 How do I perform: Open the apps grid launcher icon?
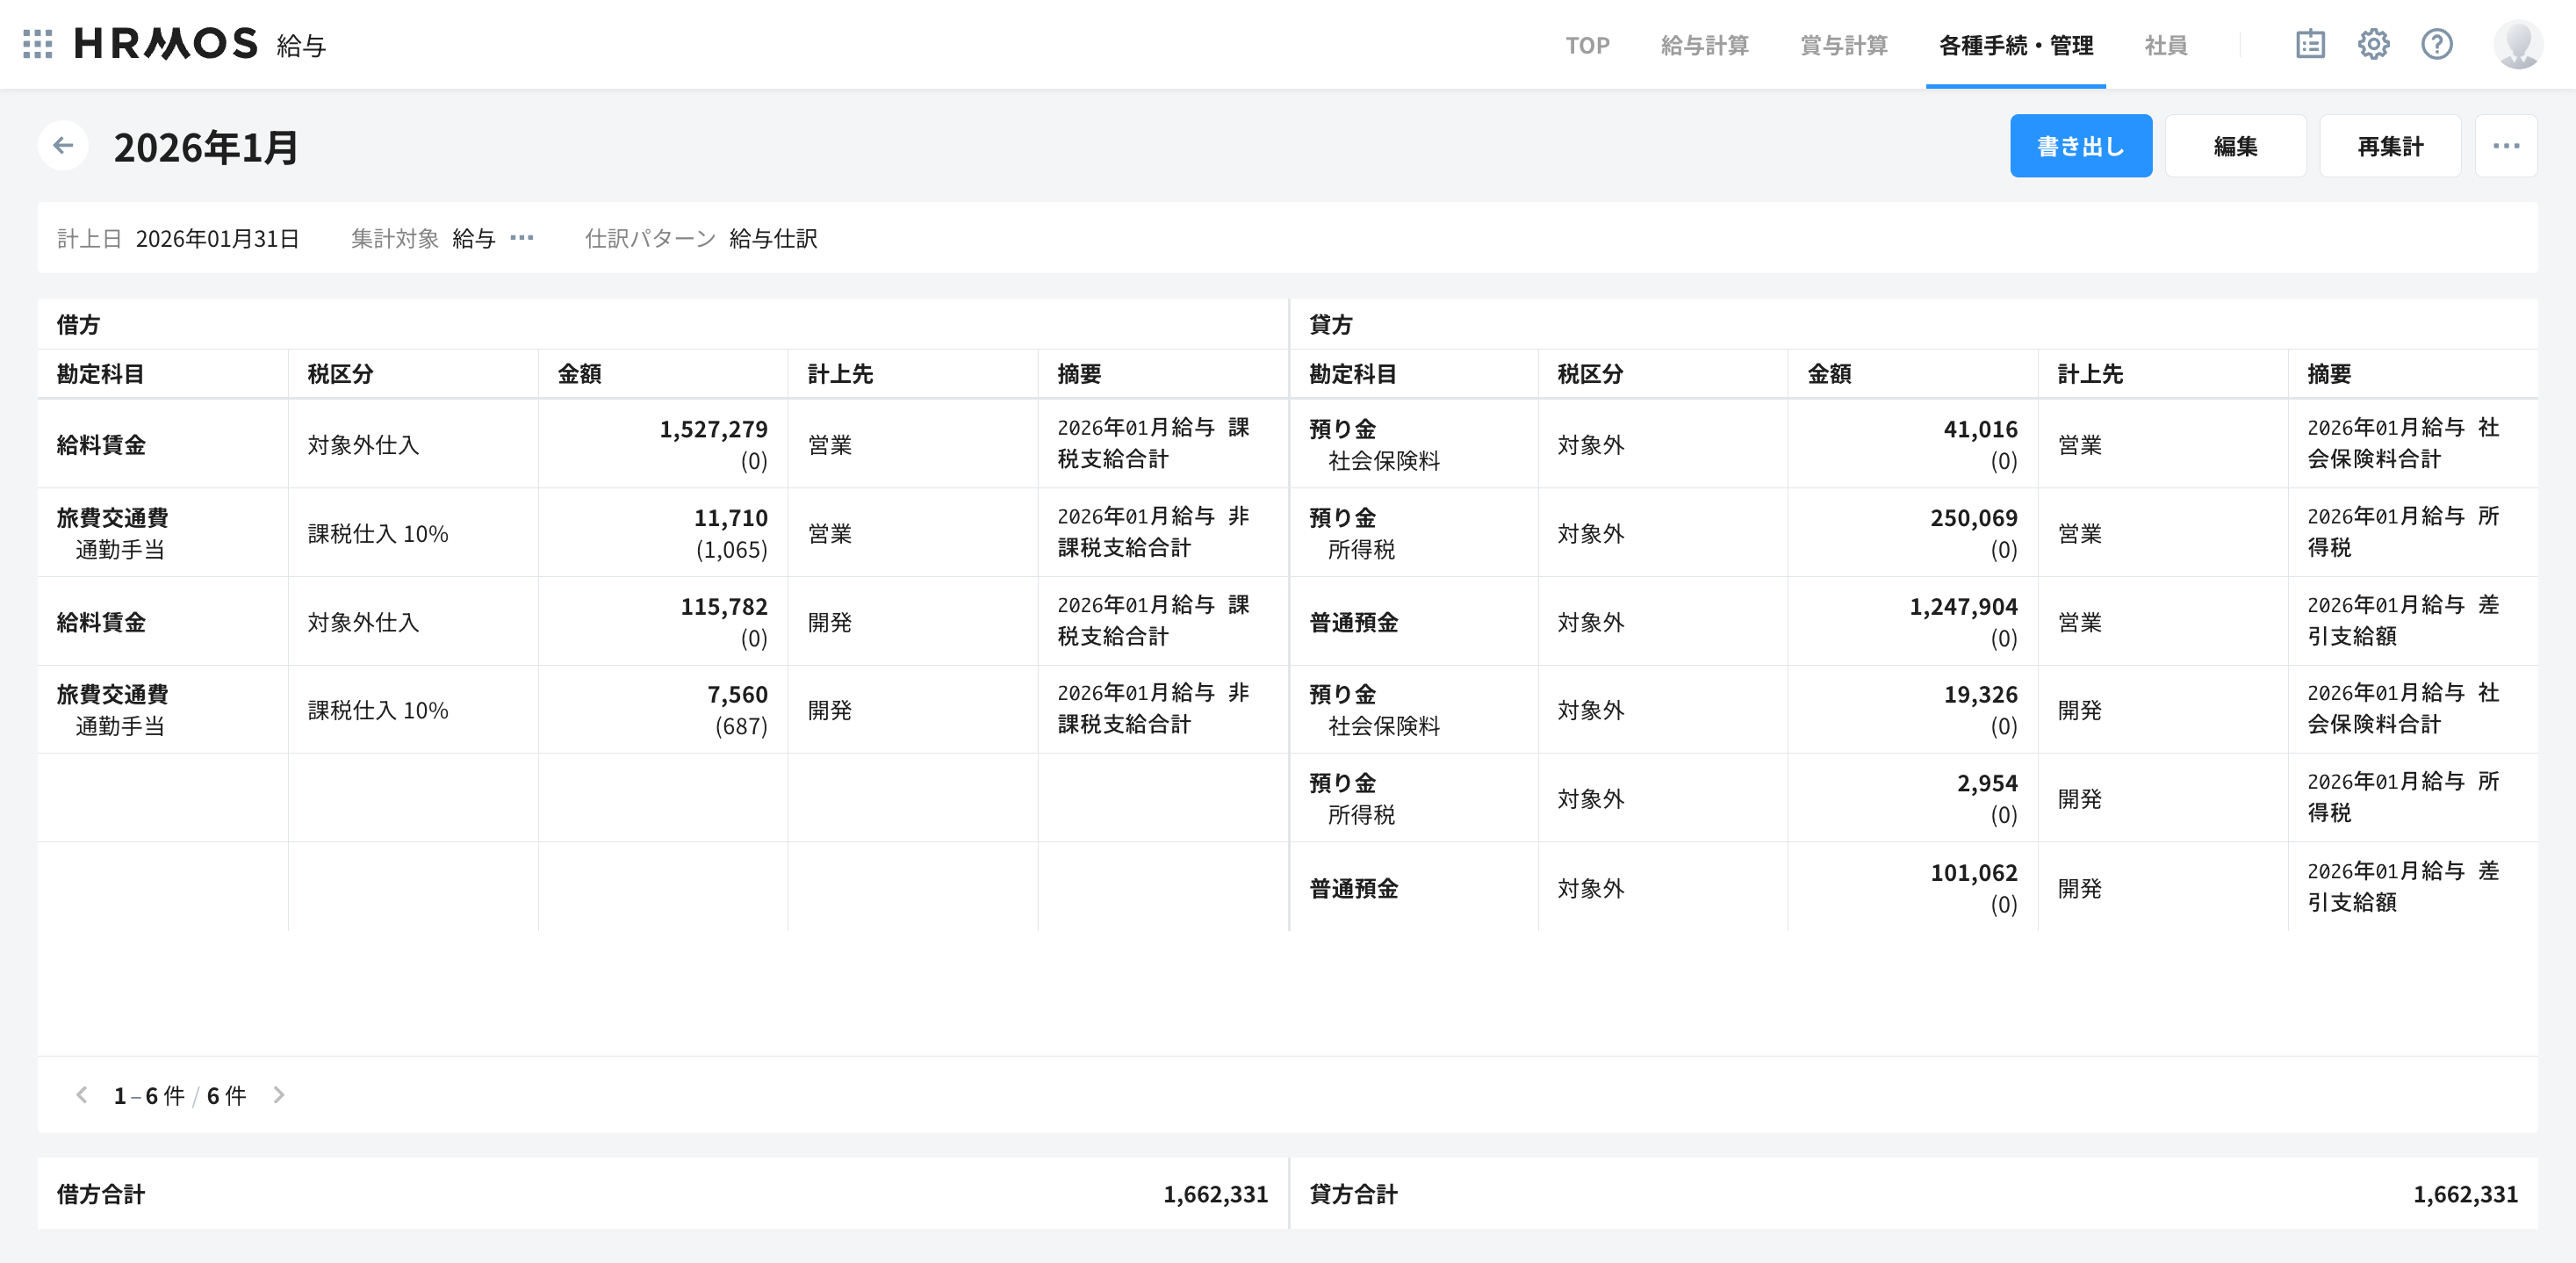[37, 44]
